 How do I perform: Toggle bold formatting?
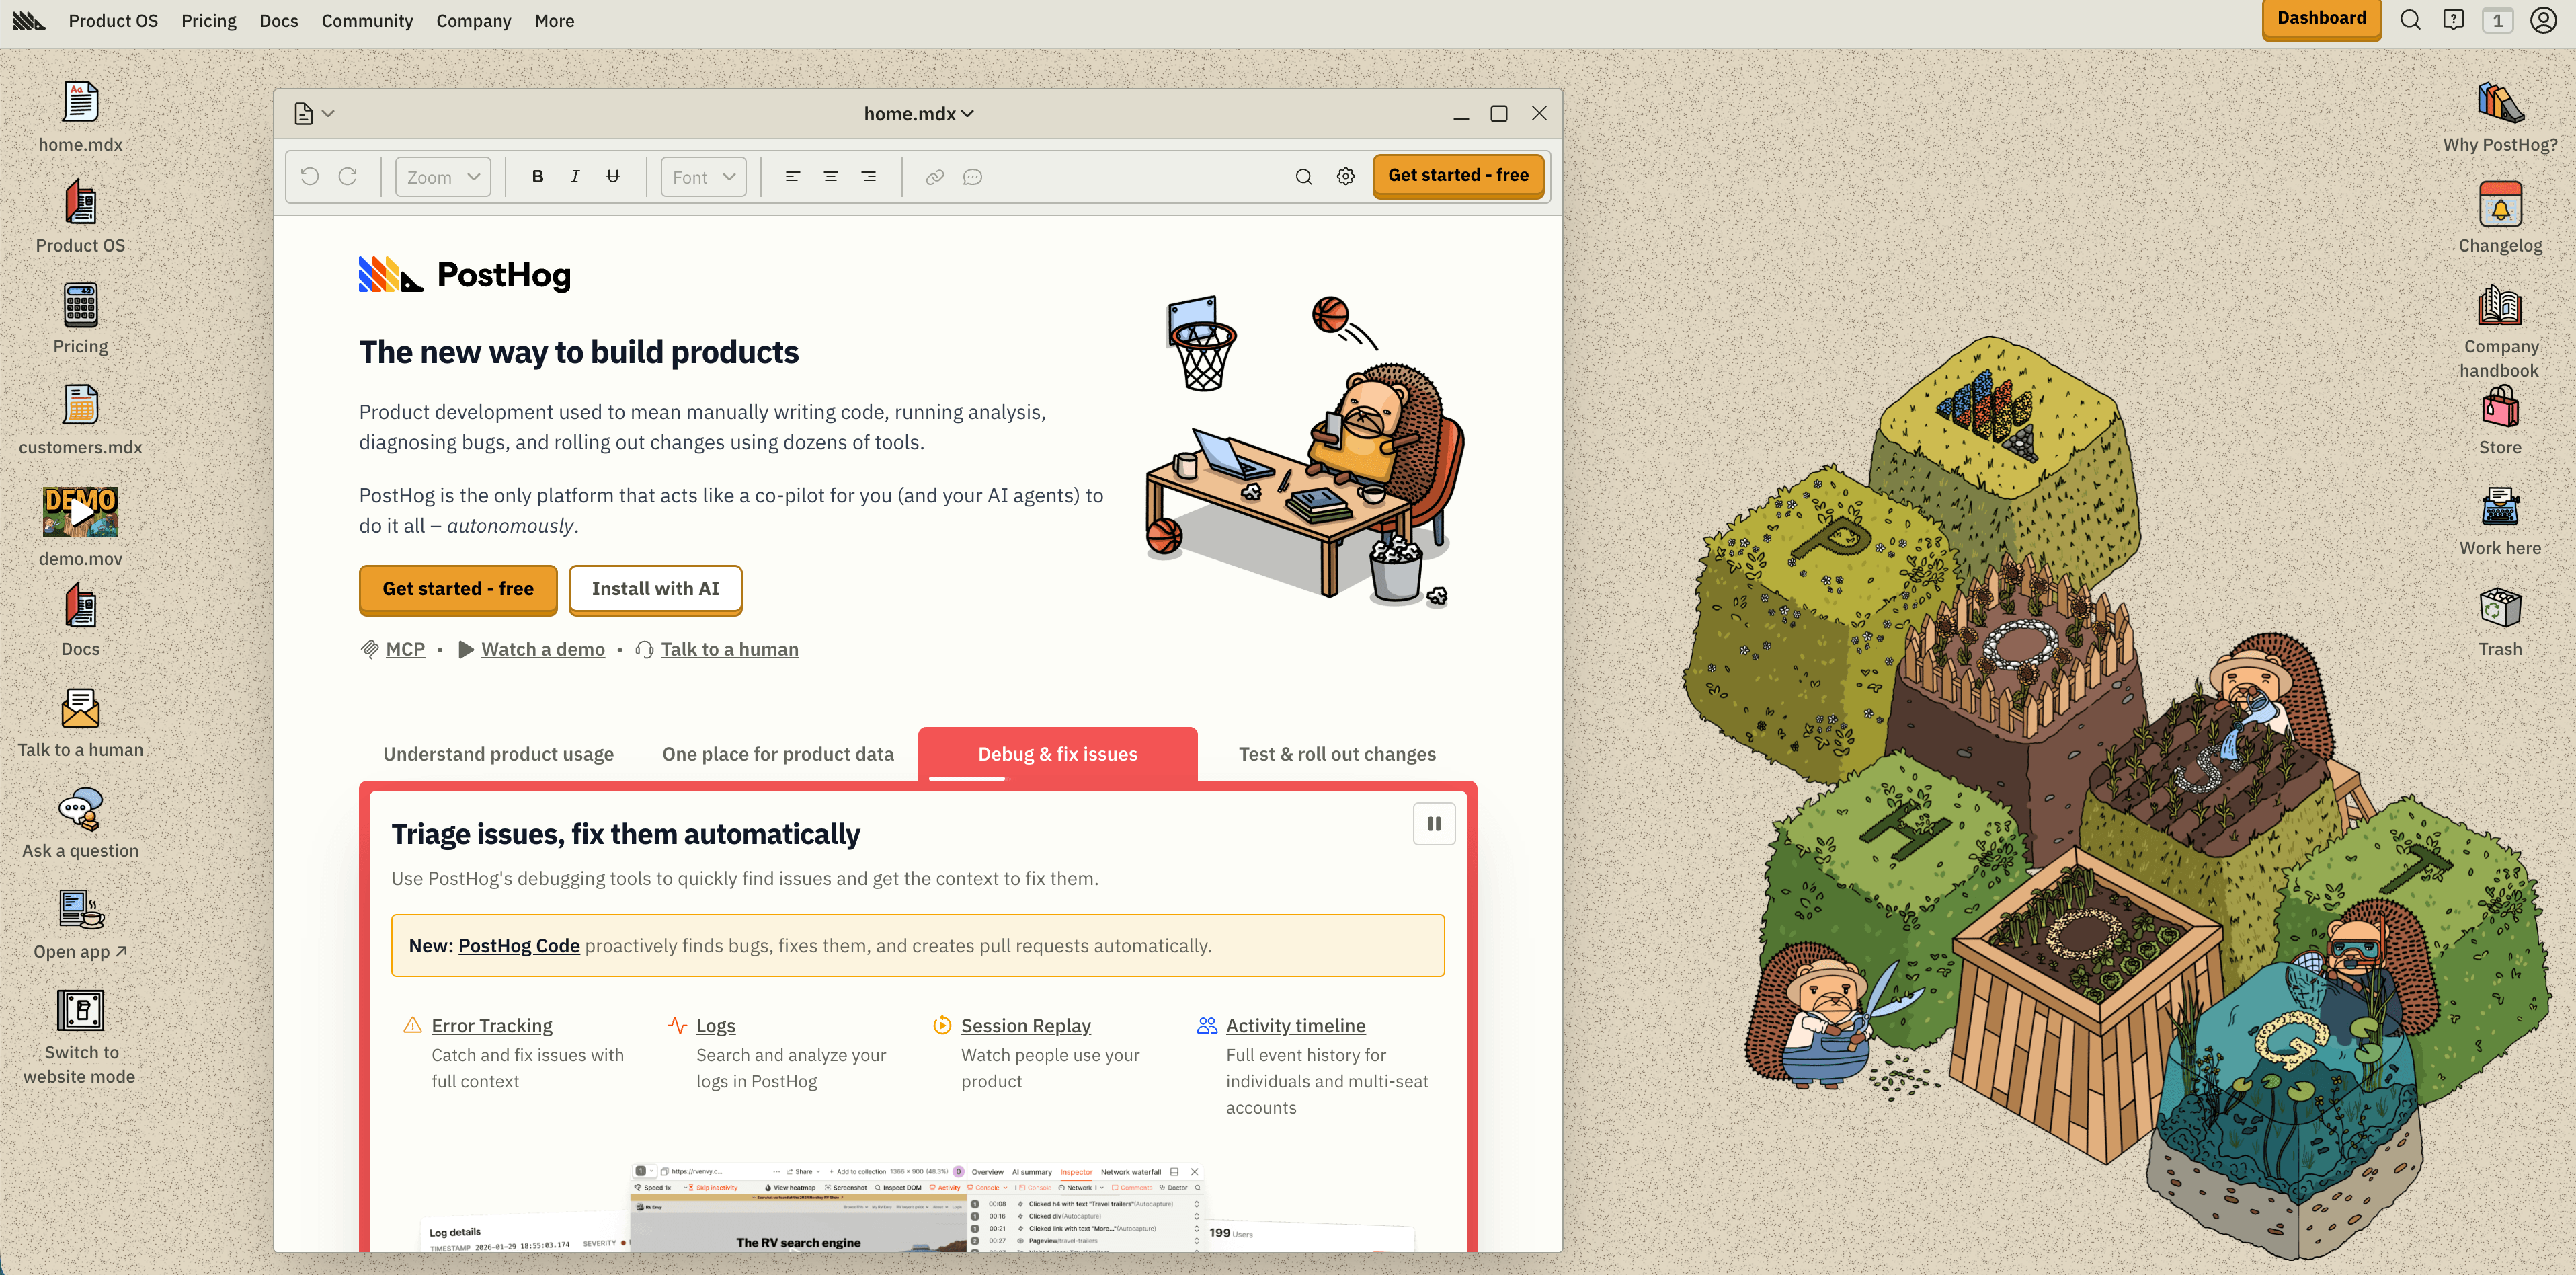pyautogui.click(x=538, y=177)
